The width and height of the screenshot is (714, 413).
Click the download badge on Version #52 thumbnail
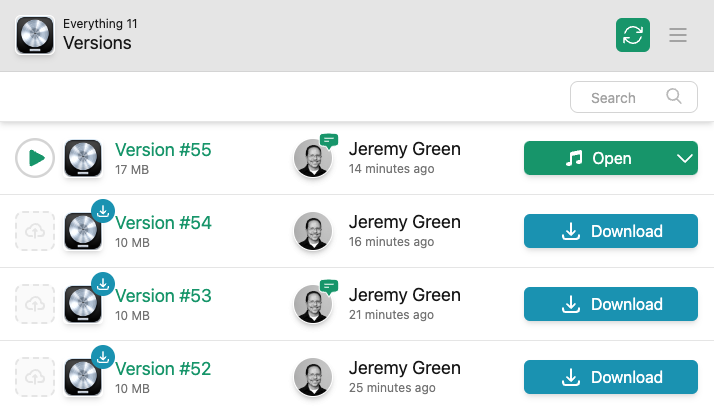(103, 357)
